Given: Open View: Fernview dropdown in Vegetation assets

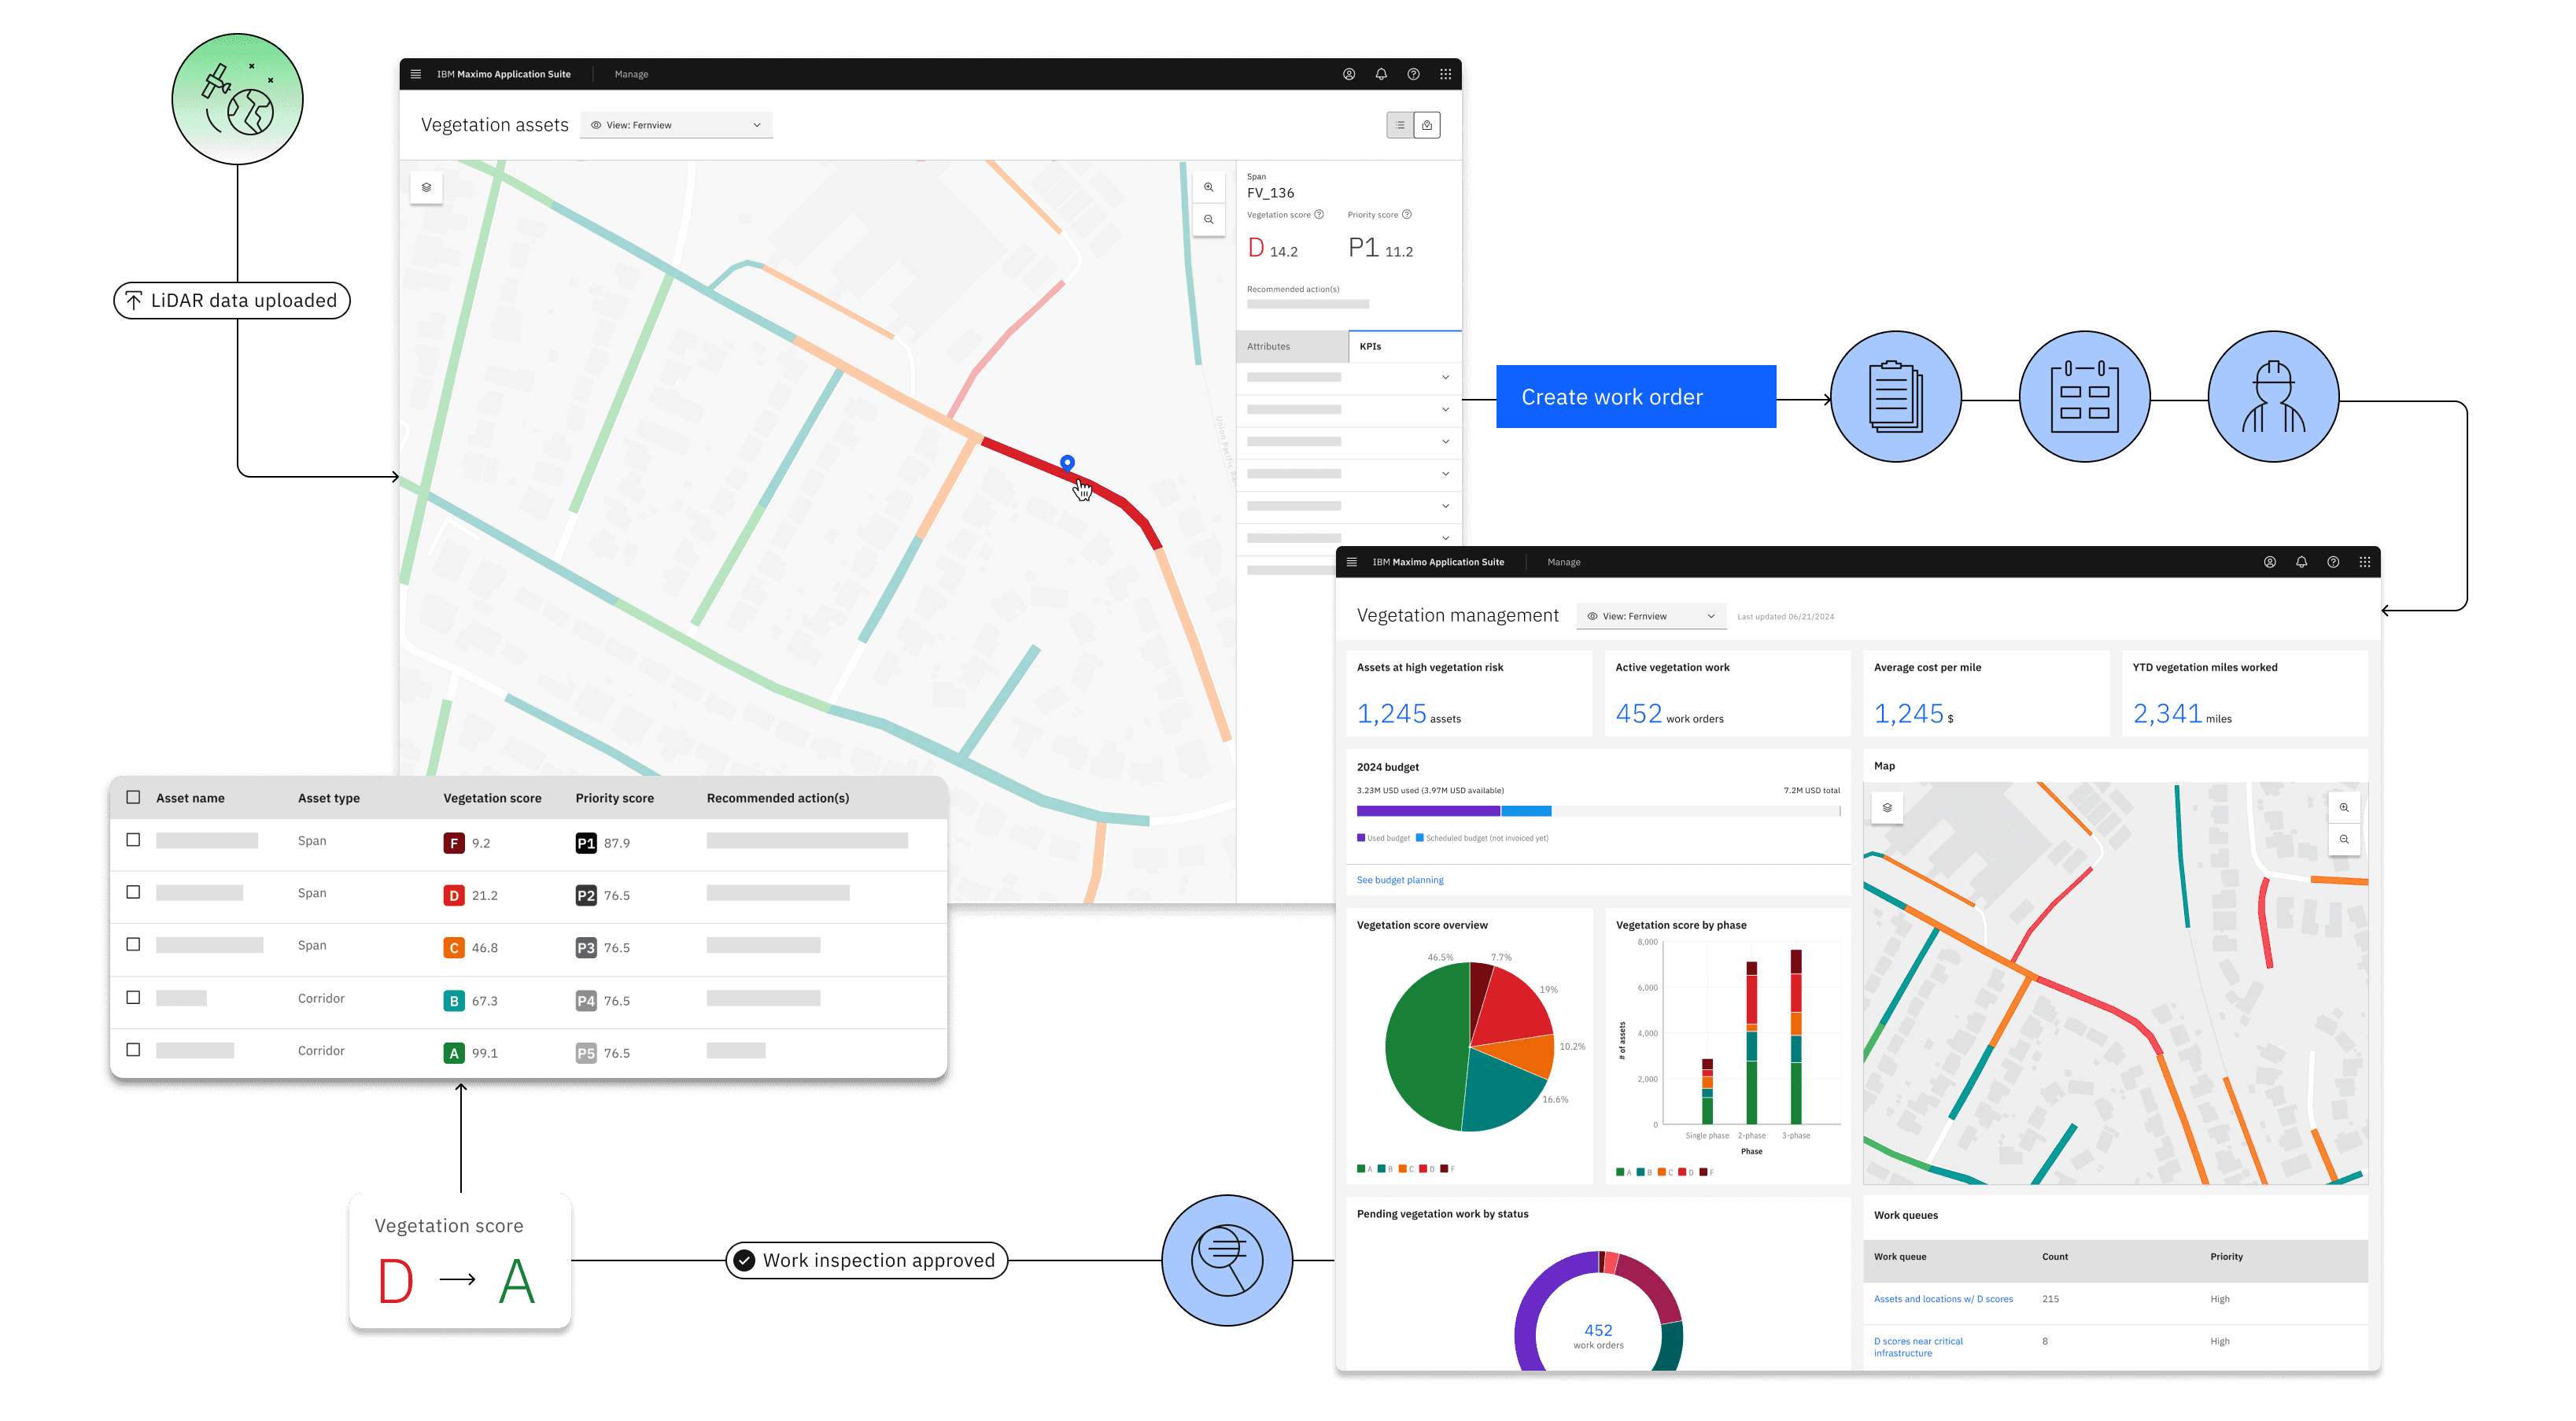Looking at the screenshot, I should tap(676, 125).
